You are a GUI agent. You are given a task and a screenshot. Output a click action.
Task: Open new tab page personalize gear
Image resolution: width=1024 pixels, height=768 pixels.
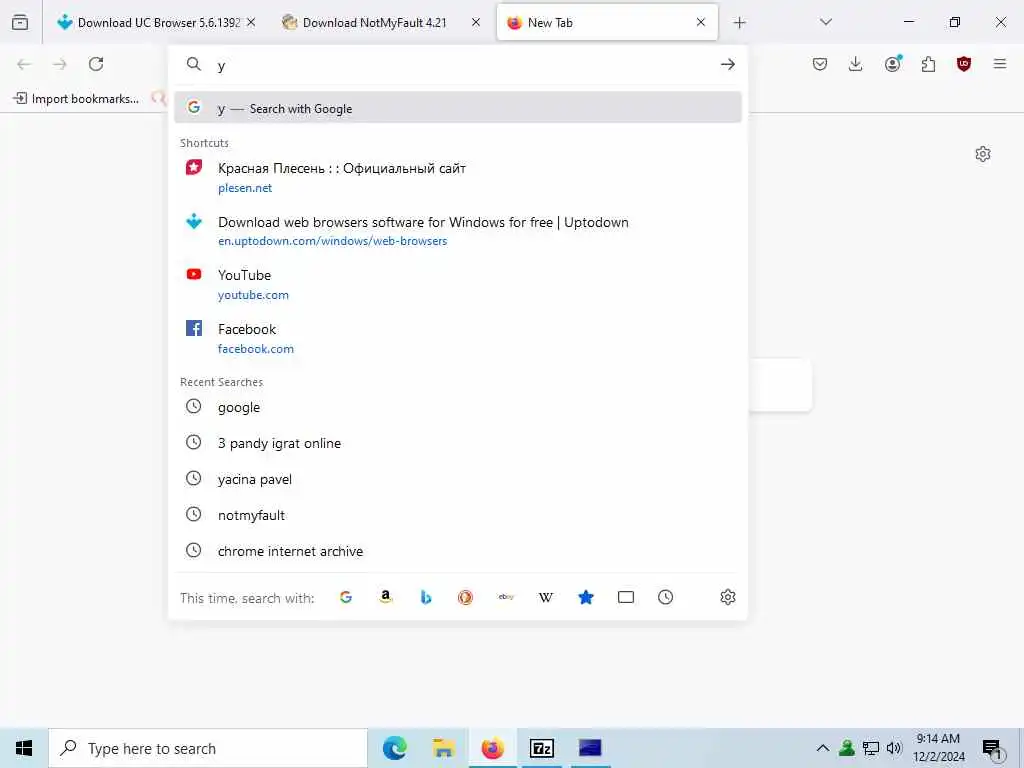[x=983, y=154]
